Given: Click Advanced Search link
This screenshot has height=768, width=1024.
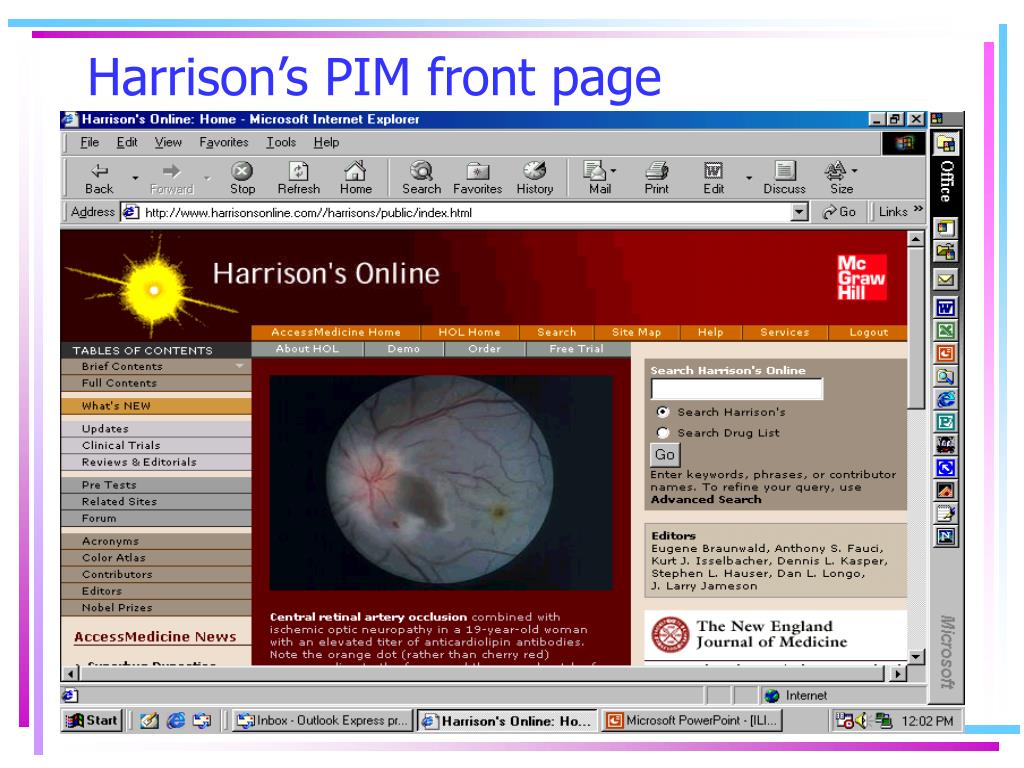Looking at the screenshot, I should tap(706, 500).
